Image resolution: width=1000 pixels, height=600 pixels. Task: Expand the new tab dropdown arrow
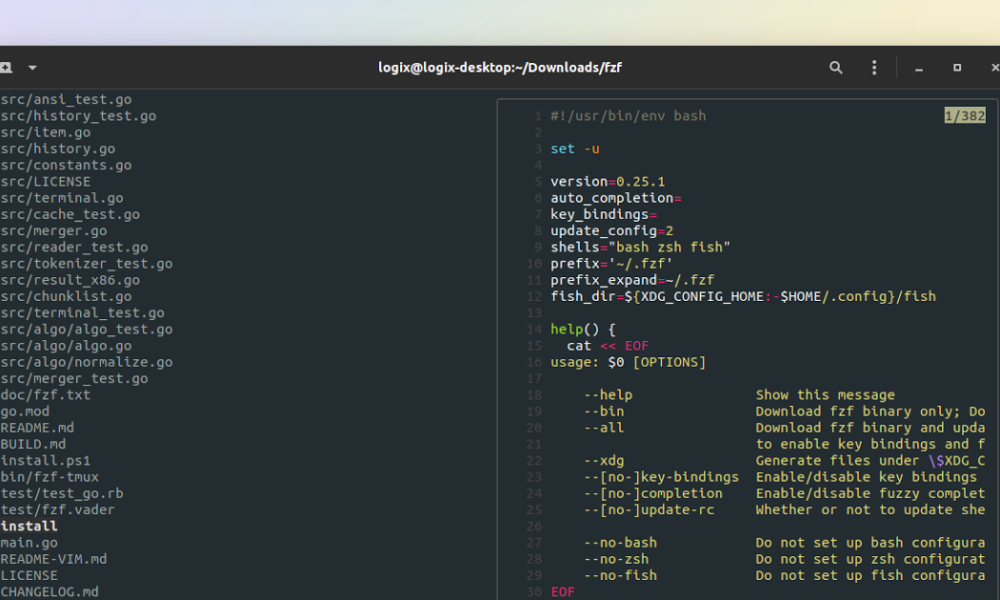[33, 68]
